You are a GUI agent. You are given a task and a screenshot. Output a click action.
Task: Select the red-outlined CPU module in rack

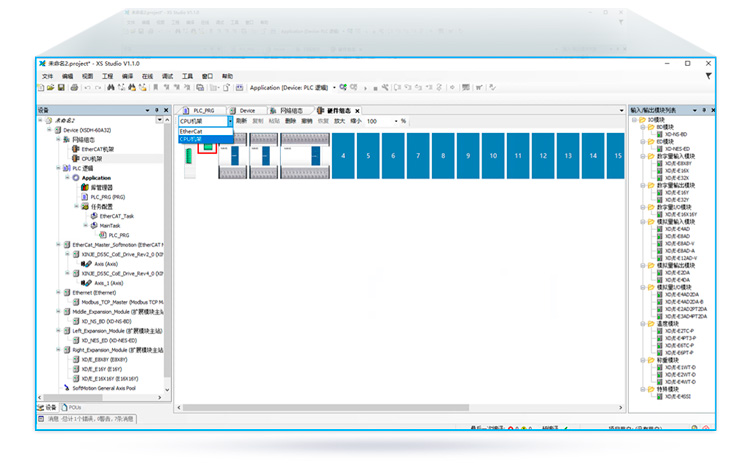pyautogui.click(x=208, y=148)
